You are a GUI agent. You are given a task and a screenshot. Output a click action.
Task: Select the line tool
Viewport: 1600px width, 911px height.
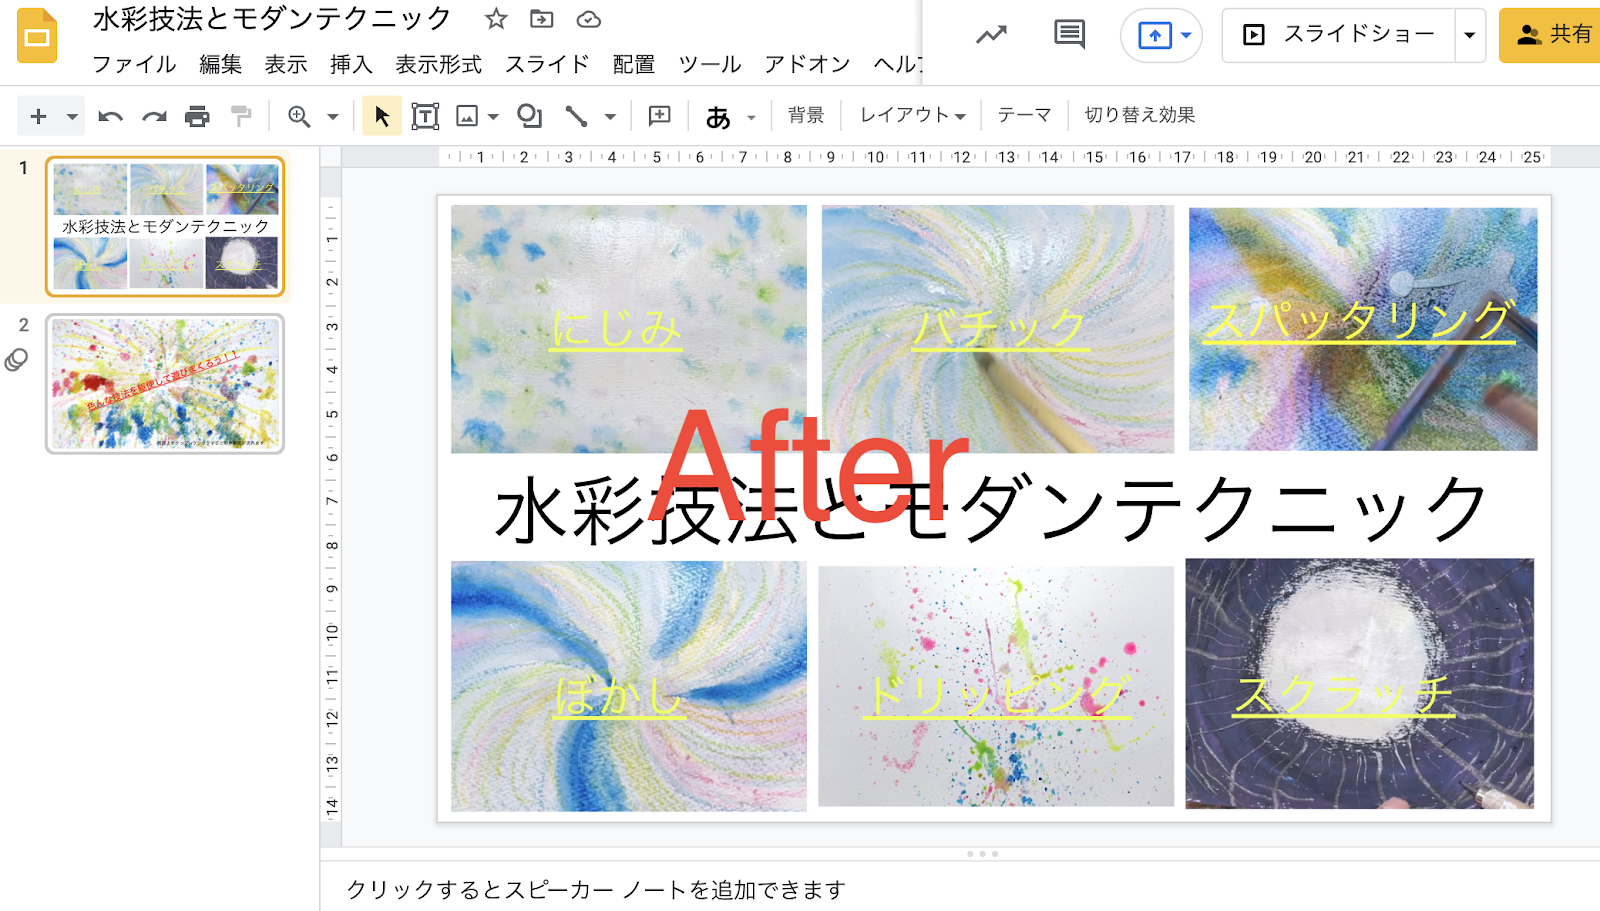[x=576, y=116]
